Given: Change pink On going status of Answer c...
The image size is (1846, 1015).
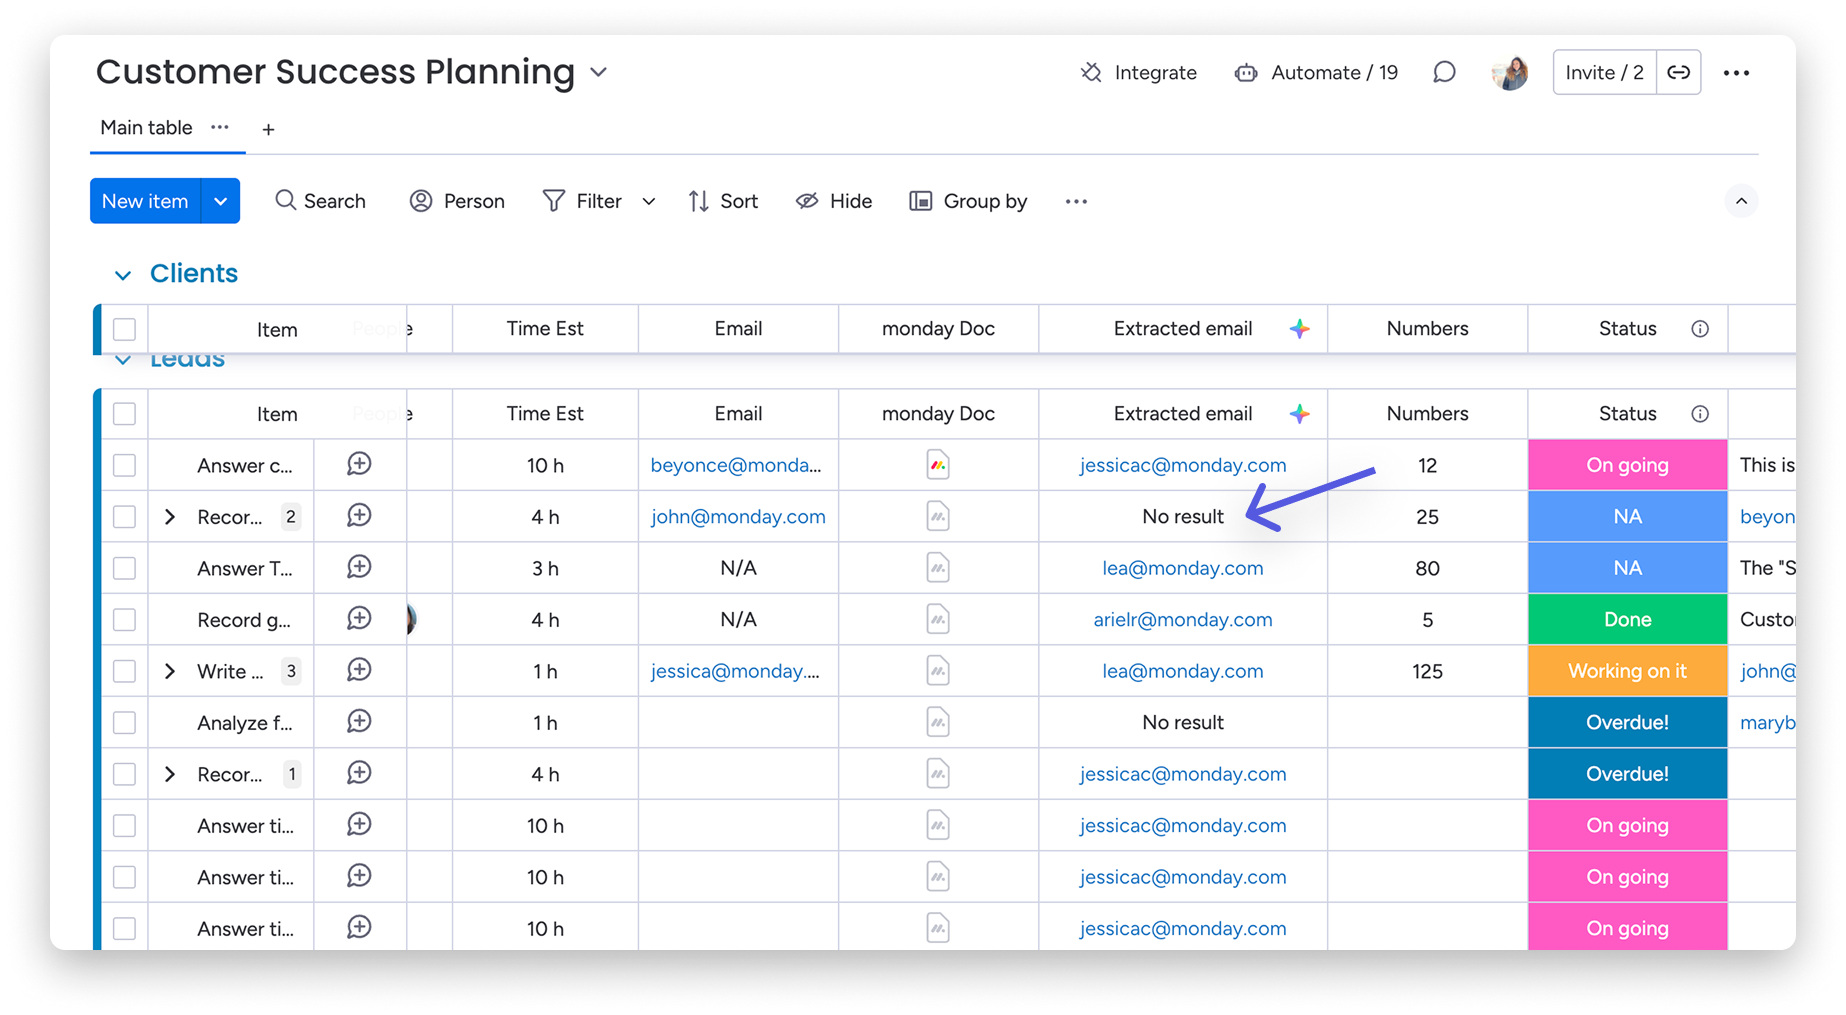Looking at the screenshot, I should coord(1627,465).
